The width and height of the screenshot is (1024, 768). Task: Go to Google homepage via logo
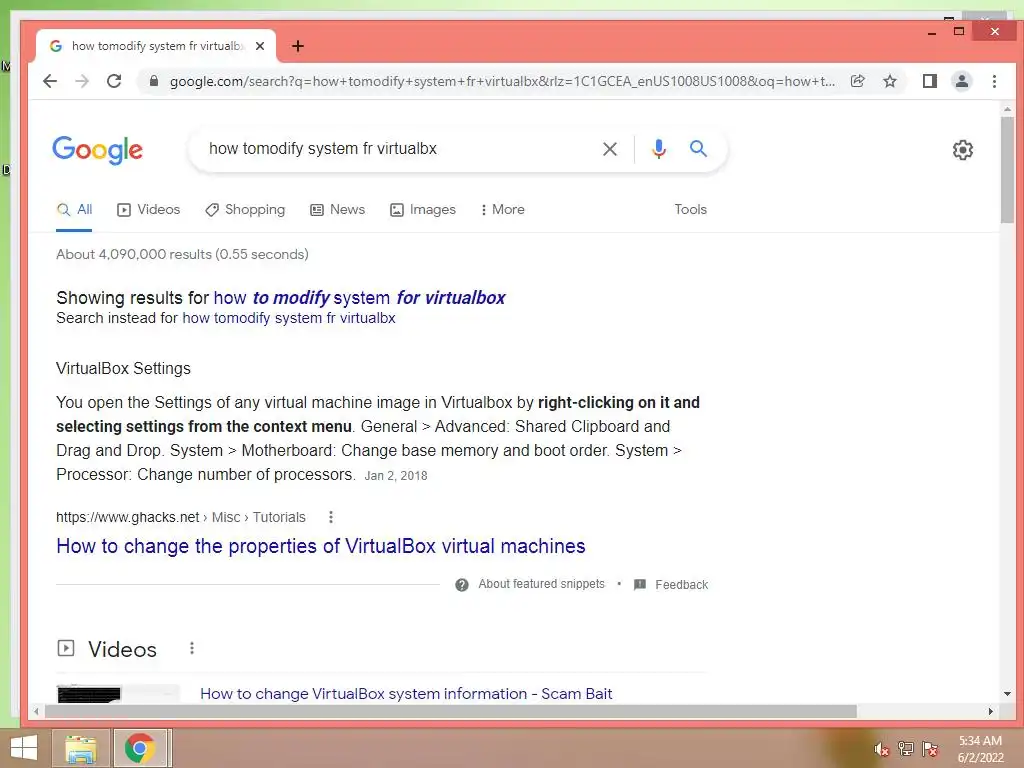coord(97,150)
